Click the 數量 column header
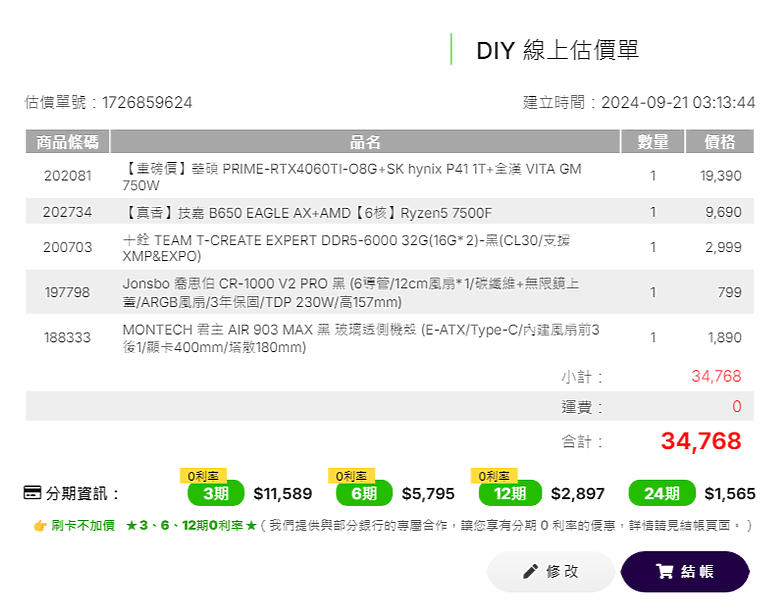The width and height of the screenshot is (780, 616). [653, 141]
